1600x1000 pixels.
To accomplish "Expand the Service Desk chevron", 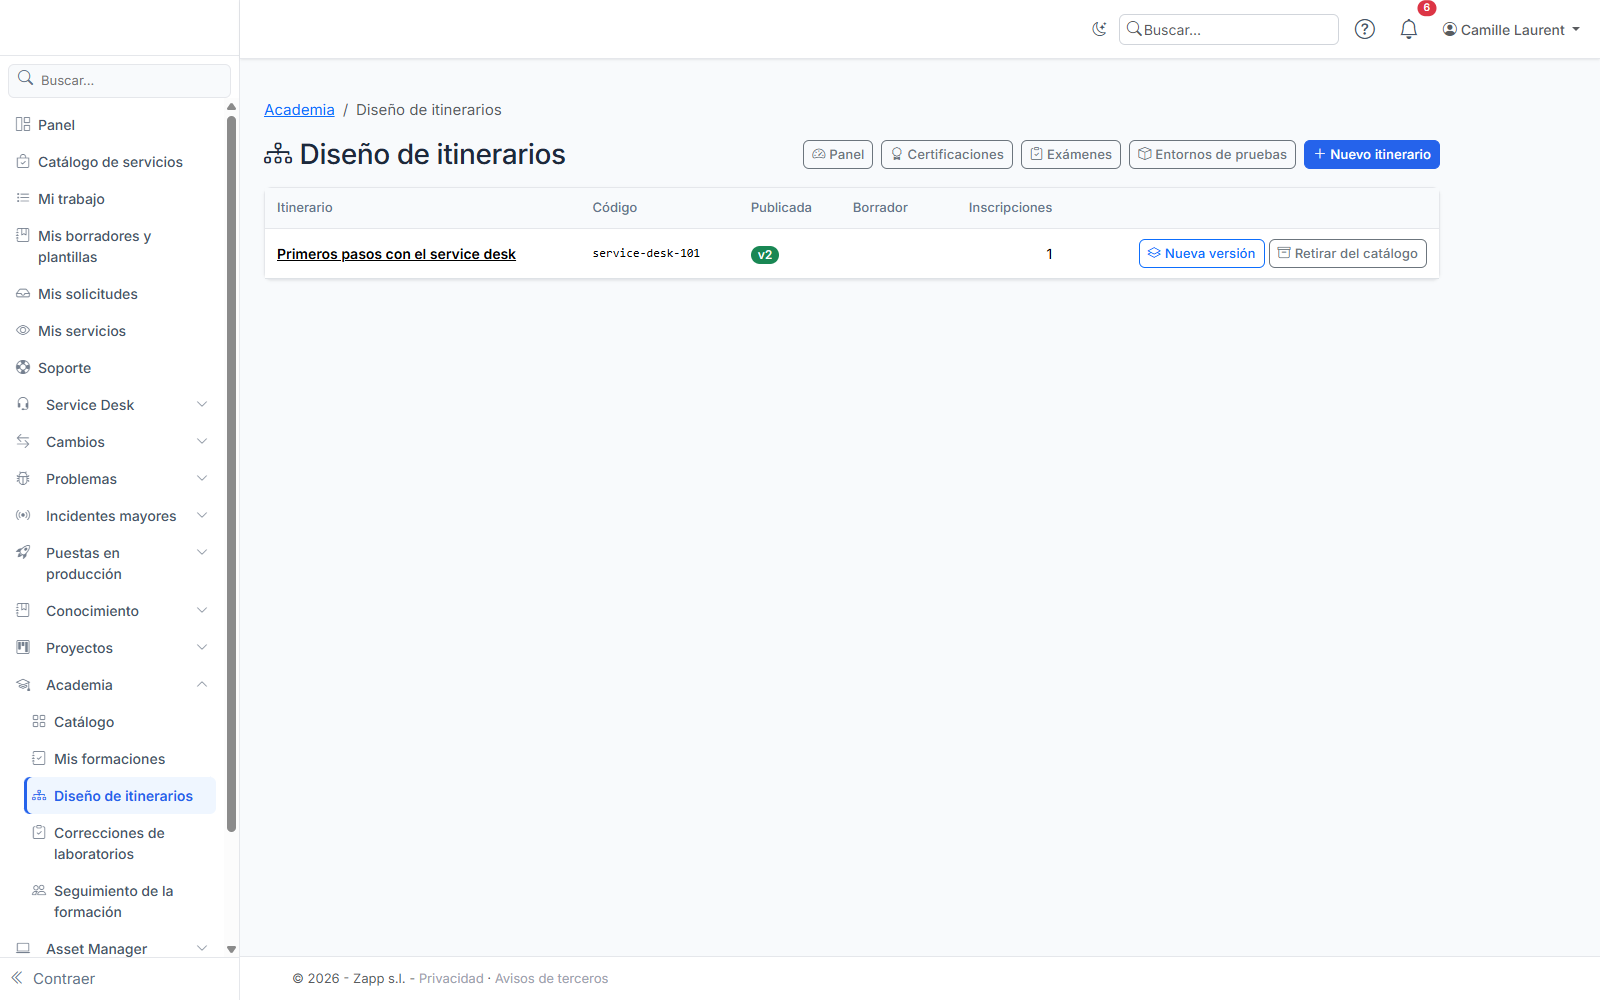I will tap(202, 405).
